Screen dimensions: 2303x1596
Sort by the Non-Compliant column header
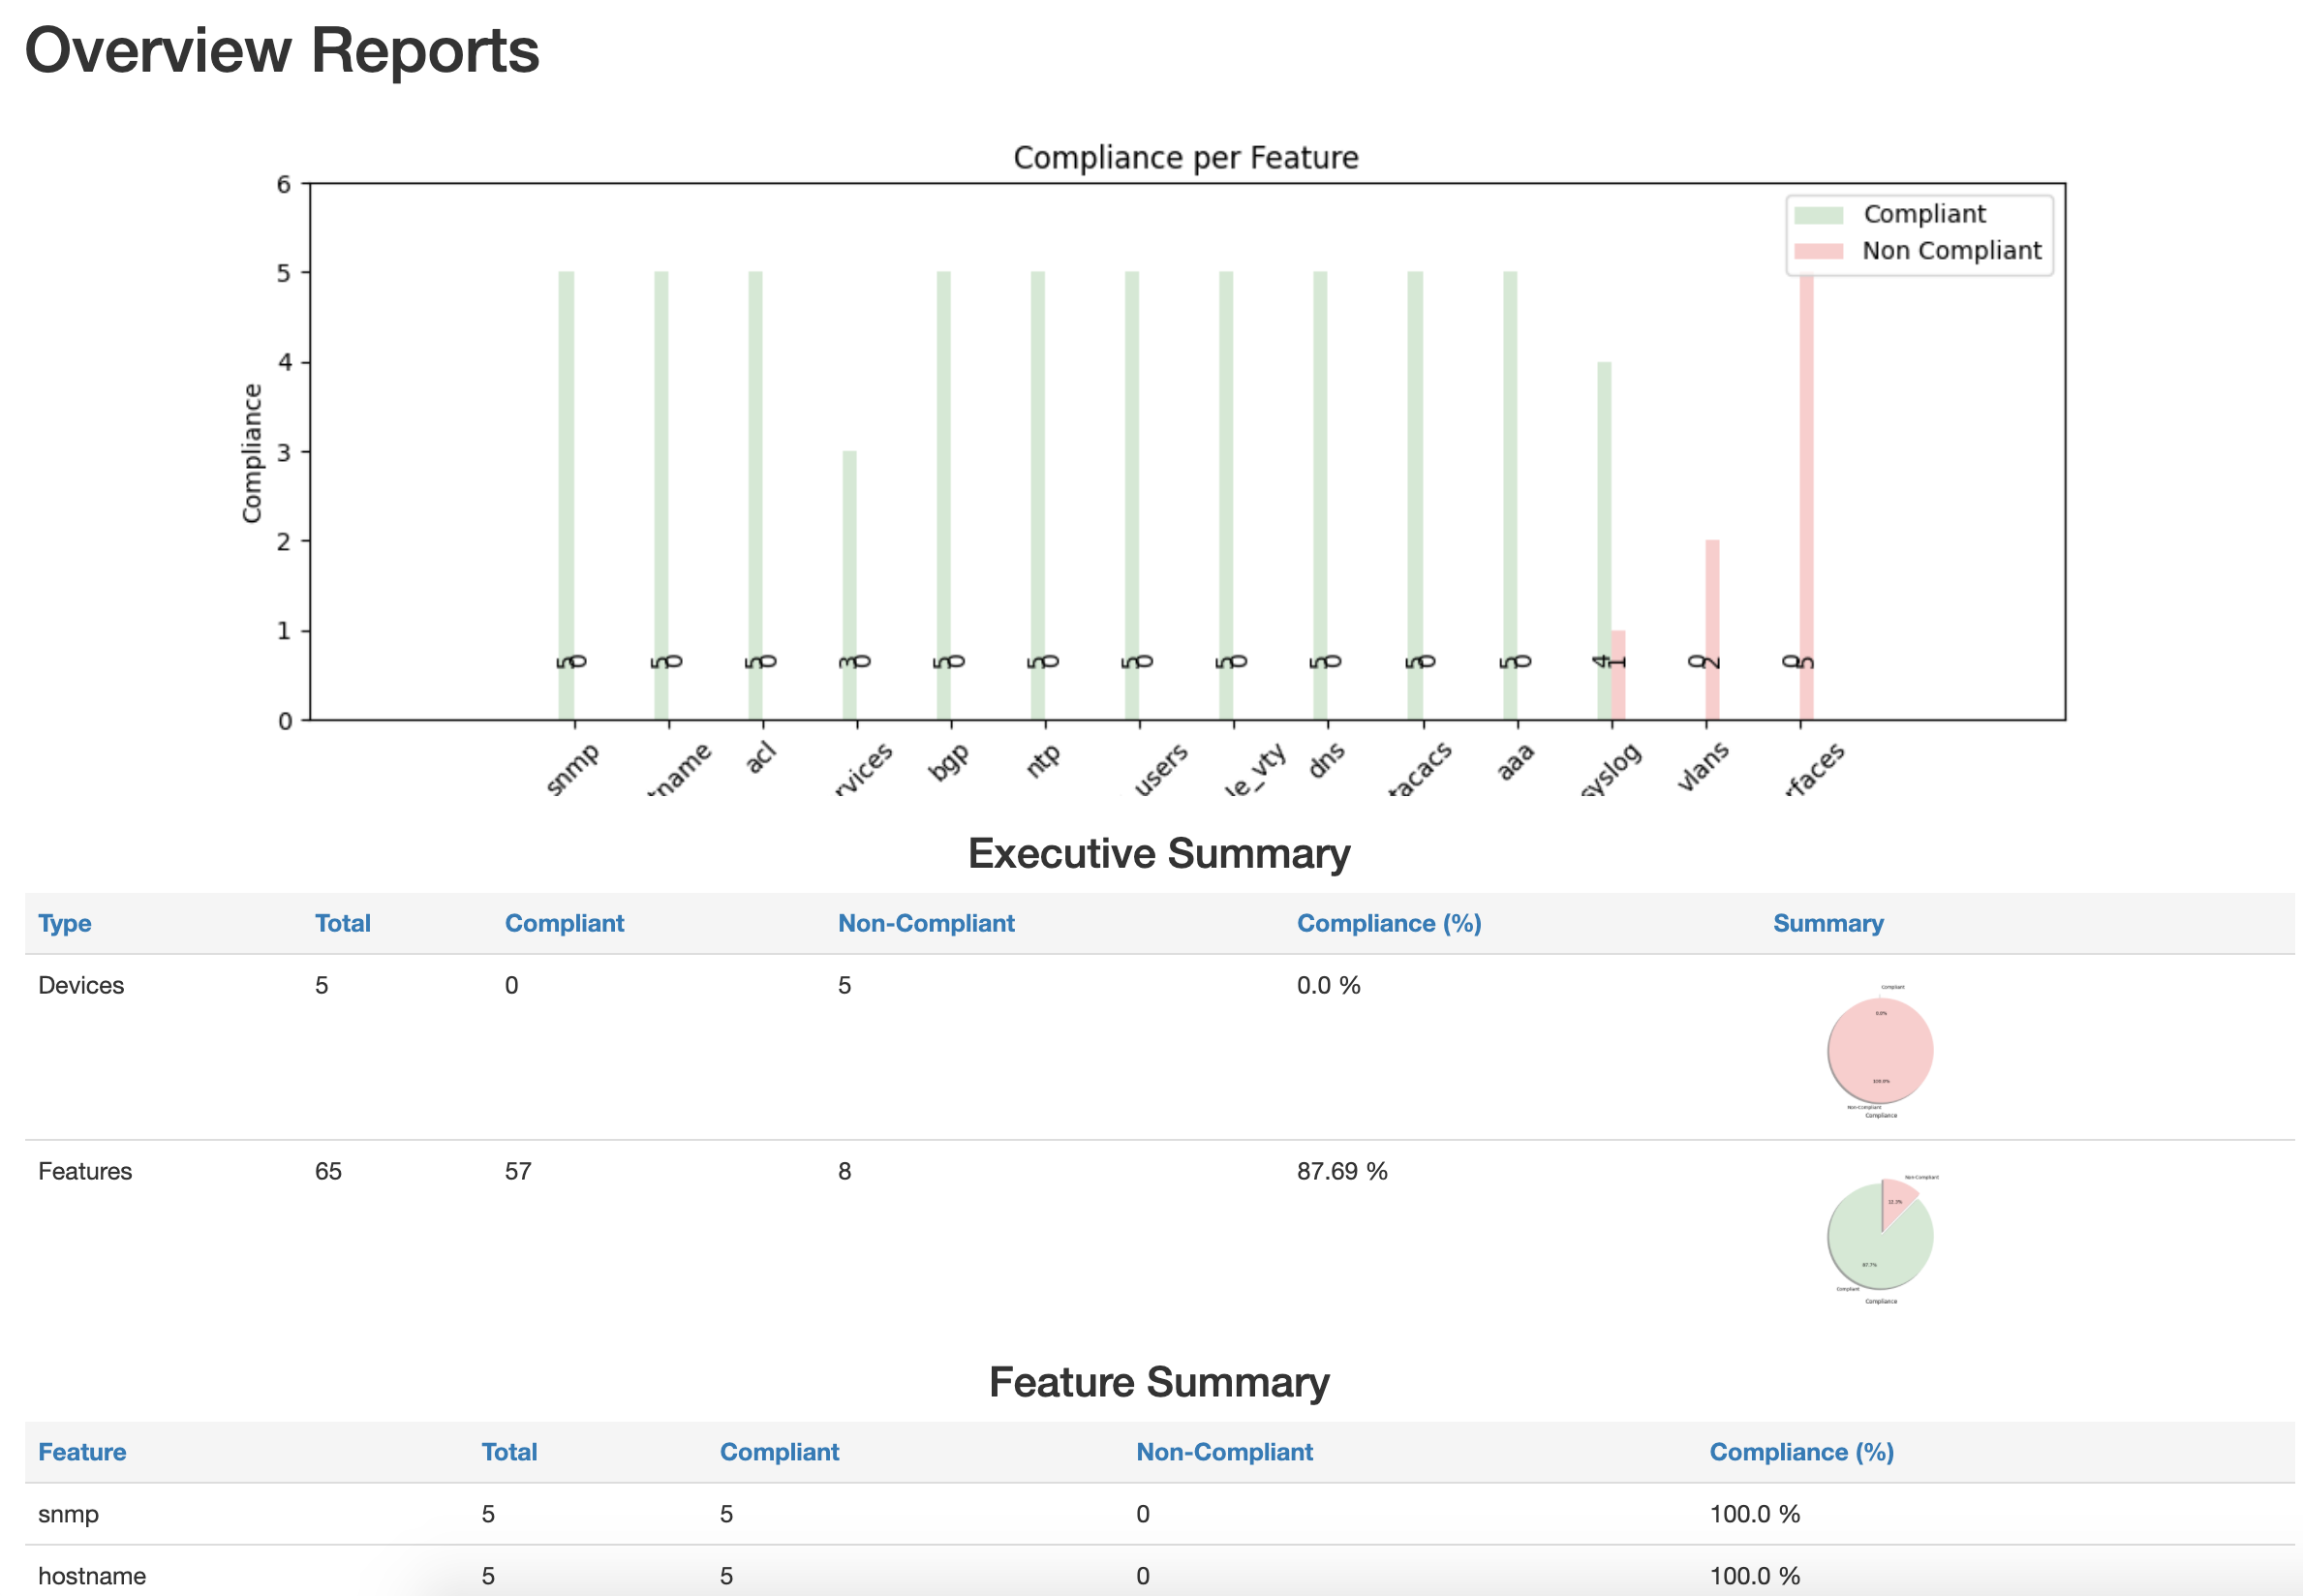click(925, 922)
